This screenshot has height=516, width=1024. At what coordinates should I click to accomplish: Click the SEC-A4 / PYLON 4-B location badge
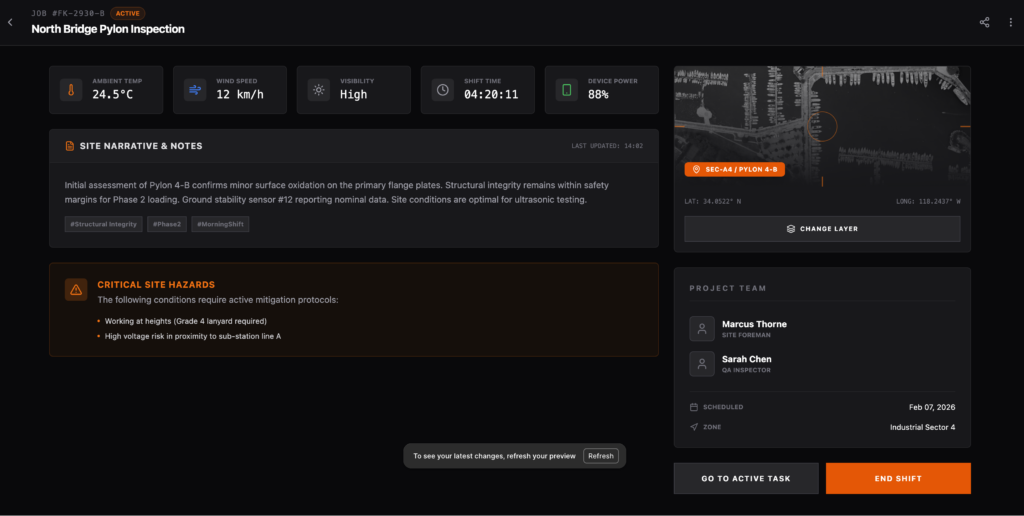click(734, 170)
